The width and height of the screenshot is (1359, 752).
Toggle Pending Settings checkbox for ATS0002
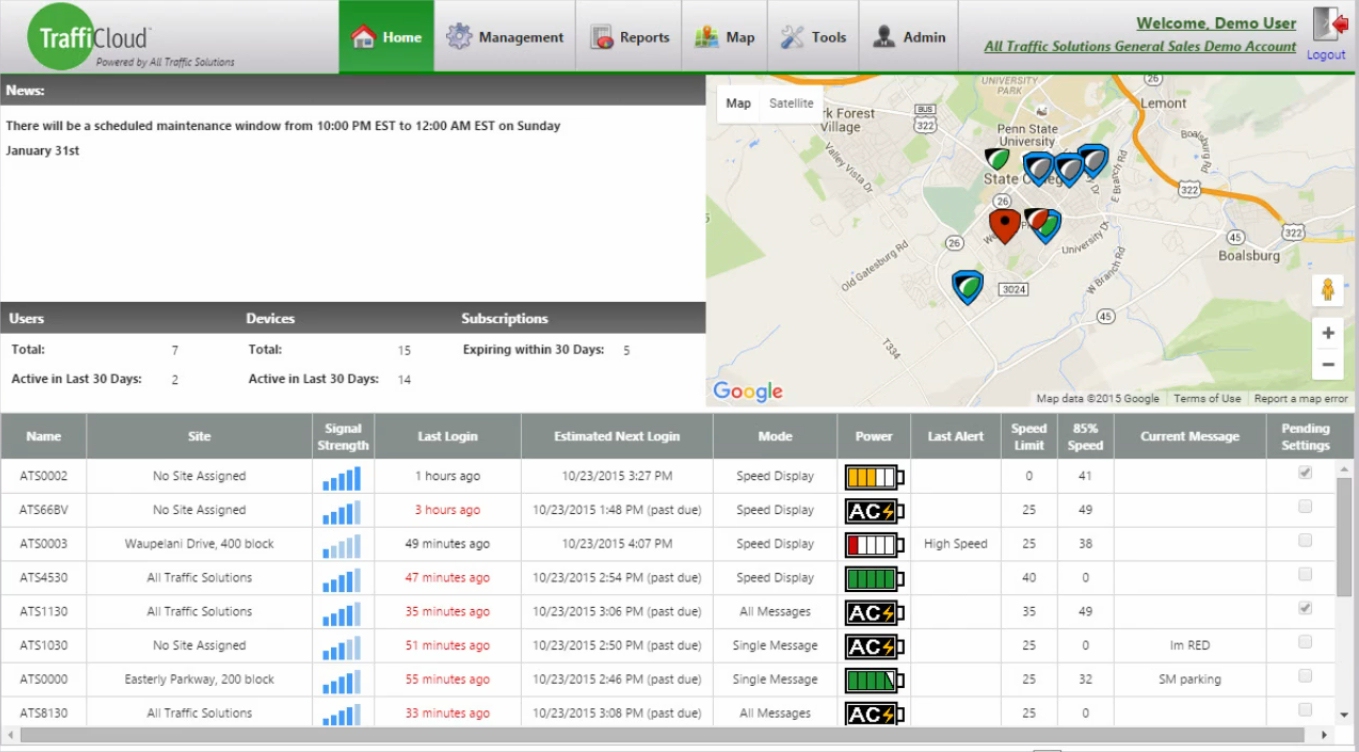1305,473
